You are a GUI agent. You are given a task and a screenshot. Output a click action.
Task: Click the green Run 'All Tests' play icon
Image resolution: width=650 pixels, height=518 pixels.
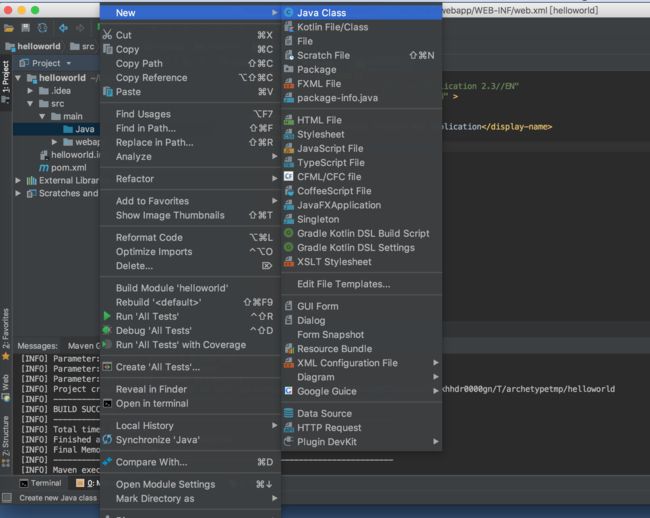pos(107,316)
